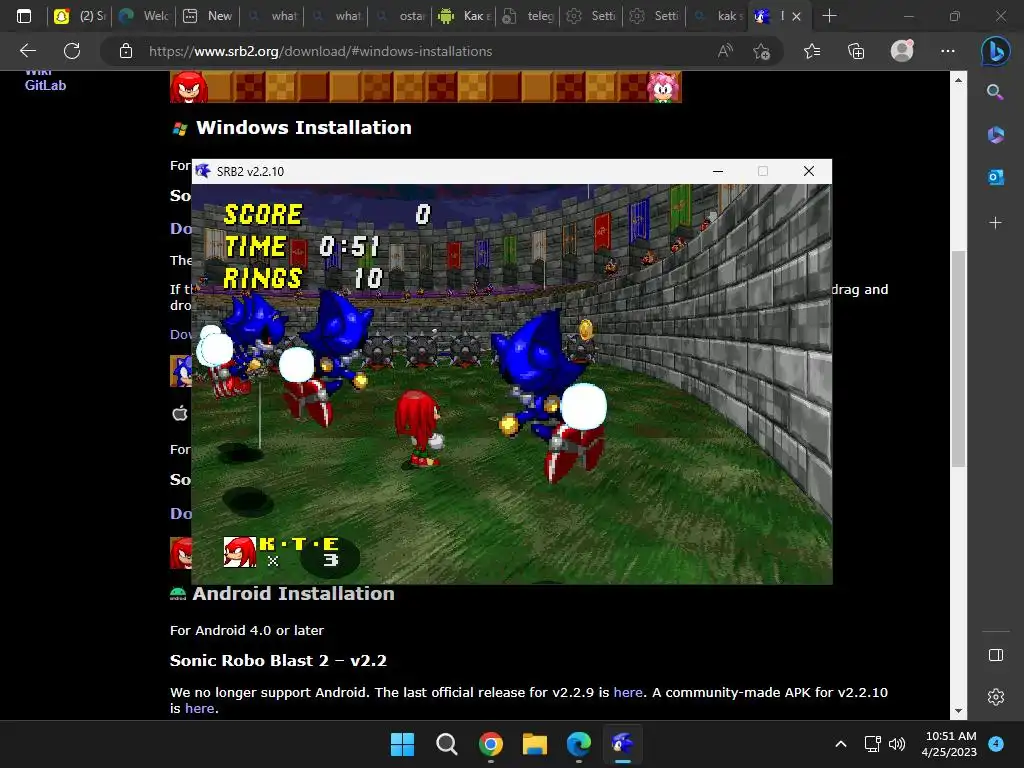Switch to Edge in the taskbar
The width and height of the screenshot is (1024, 768).
point(579,744)
